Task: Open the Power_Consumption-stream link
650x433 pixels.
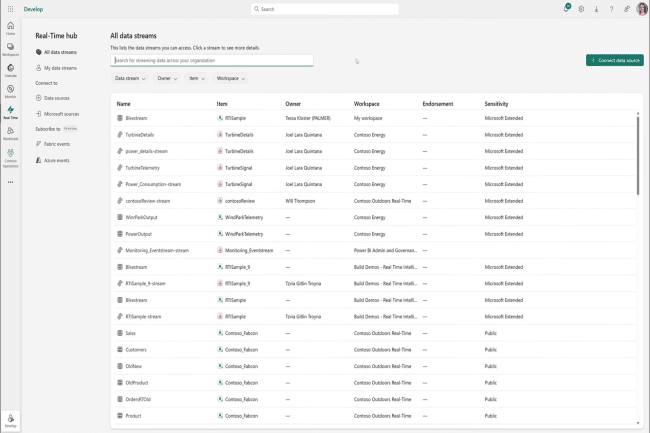Action: 153,184
